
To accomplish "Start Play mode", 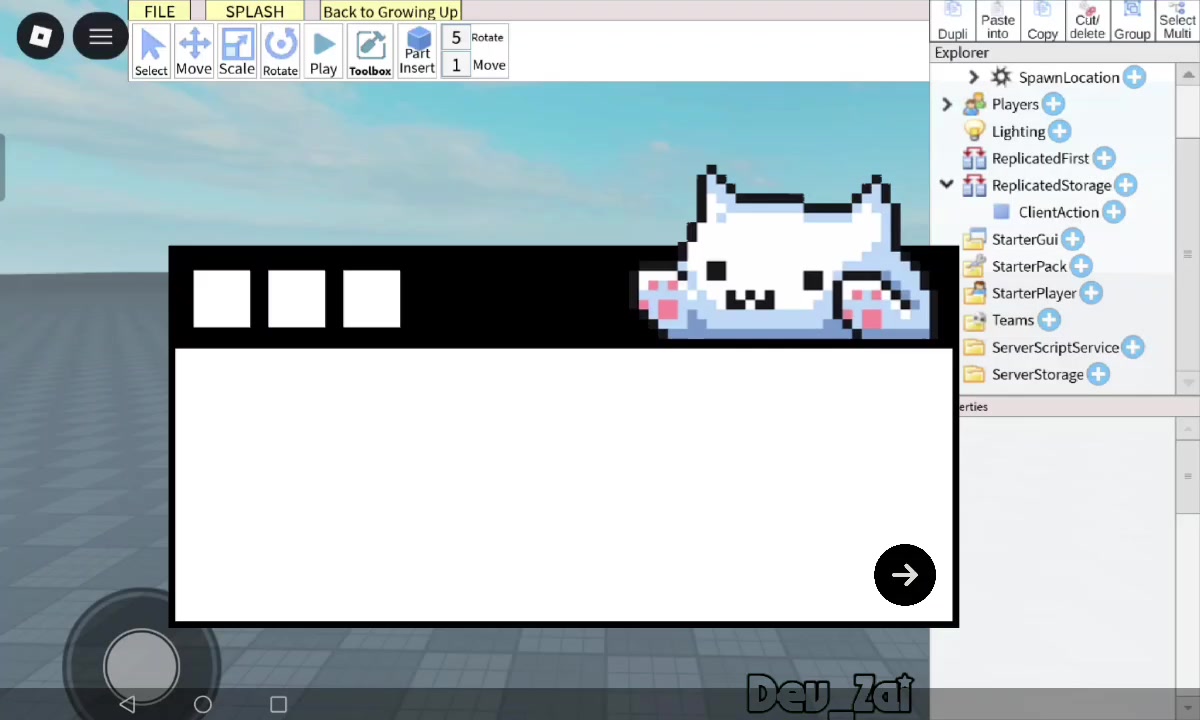I will click(x=323, y=52).
